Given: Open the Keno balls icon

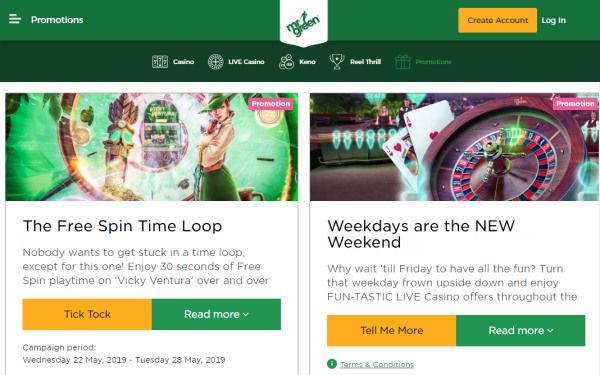Looking at the screenshot, I should 286,62.
